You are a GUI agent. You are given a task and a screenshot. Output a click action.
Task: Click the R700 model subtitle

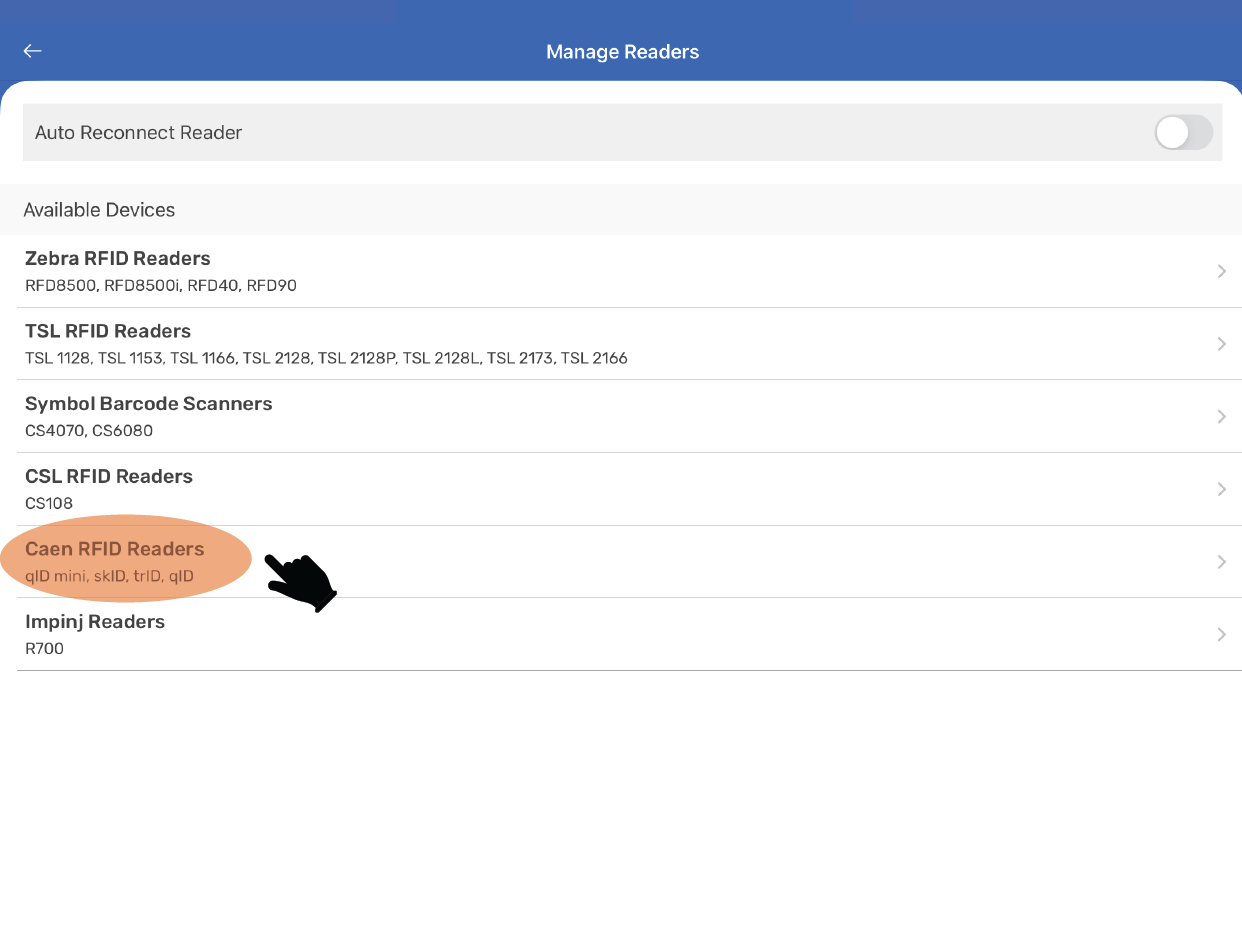pos(44,649)
